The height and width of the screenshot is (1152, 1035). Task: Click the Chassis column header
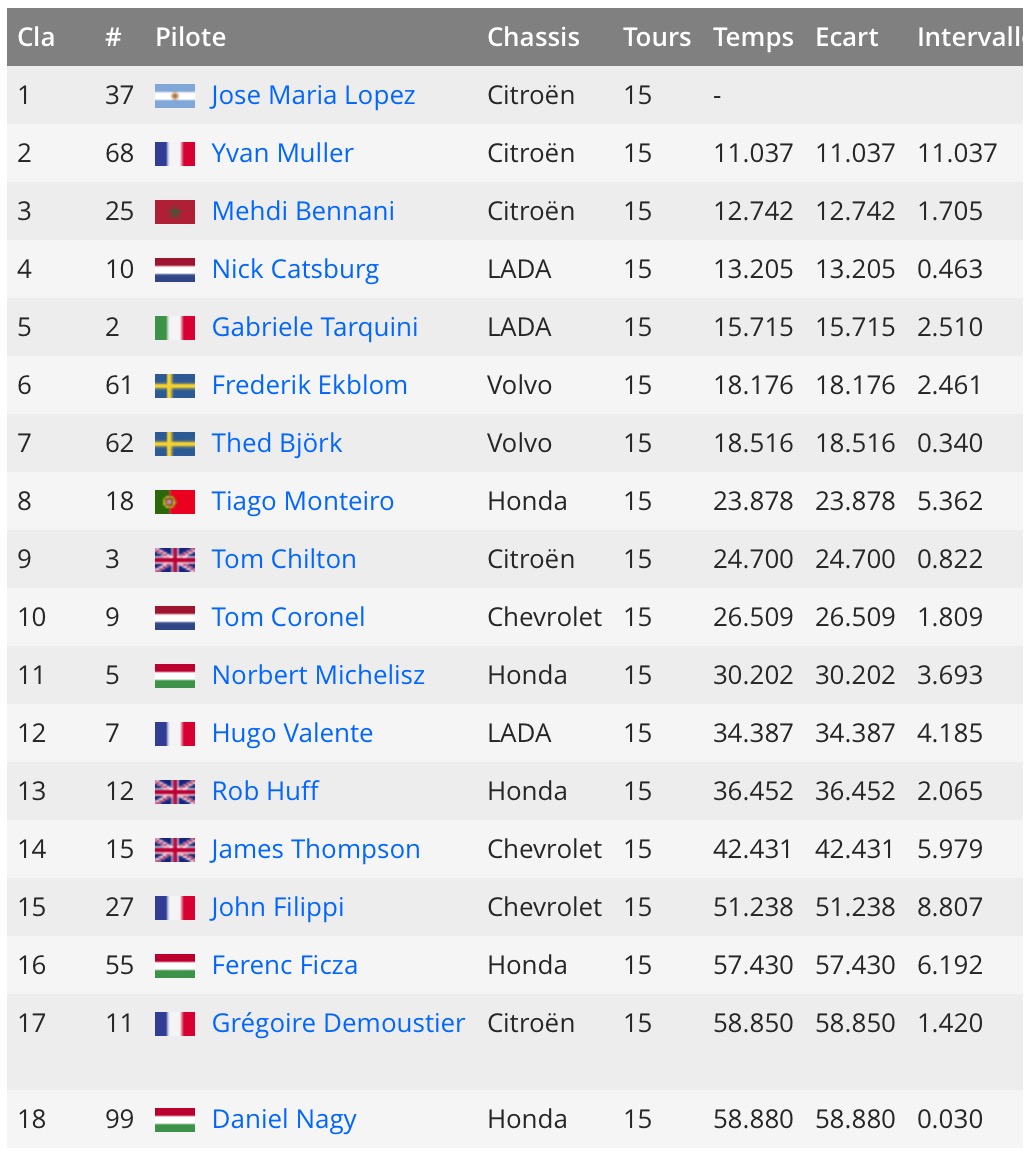[x=533, y=37]
